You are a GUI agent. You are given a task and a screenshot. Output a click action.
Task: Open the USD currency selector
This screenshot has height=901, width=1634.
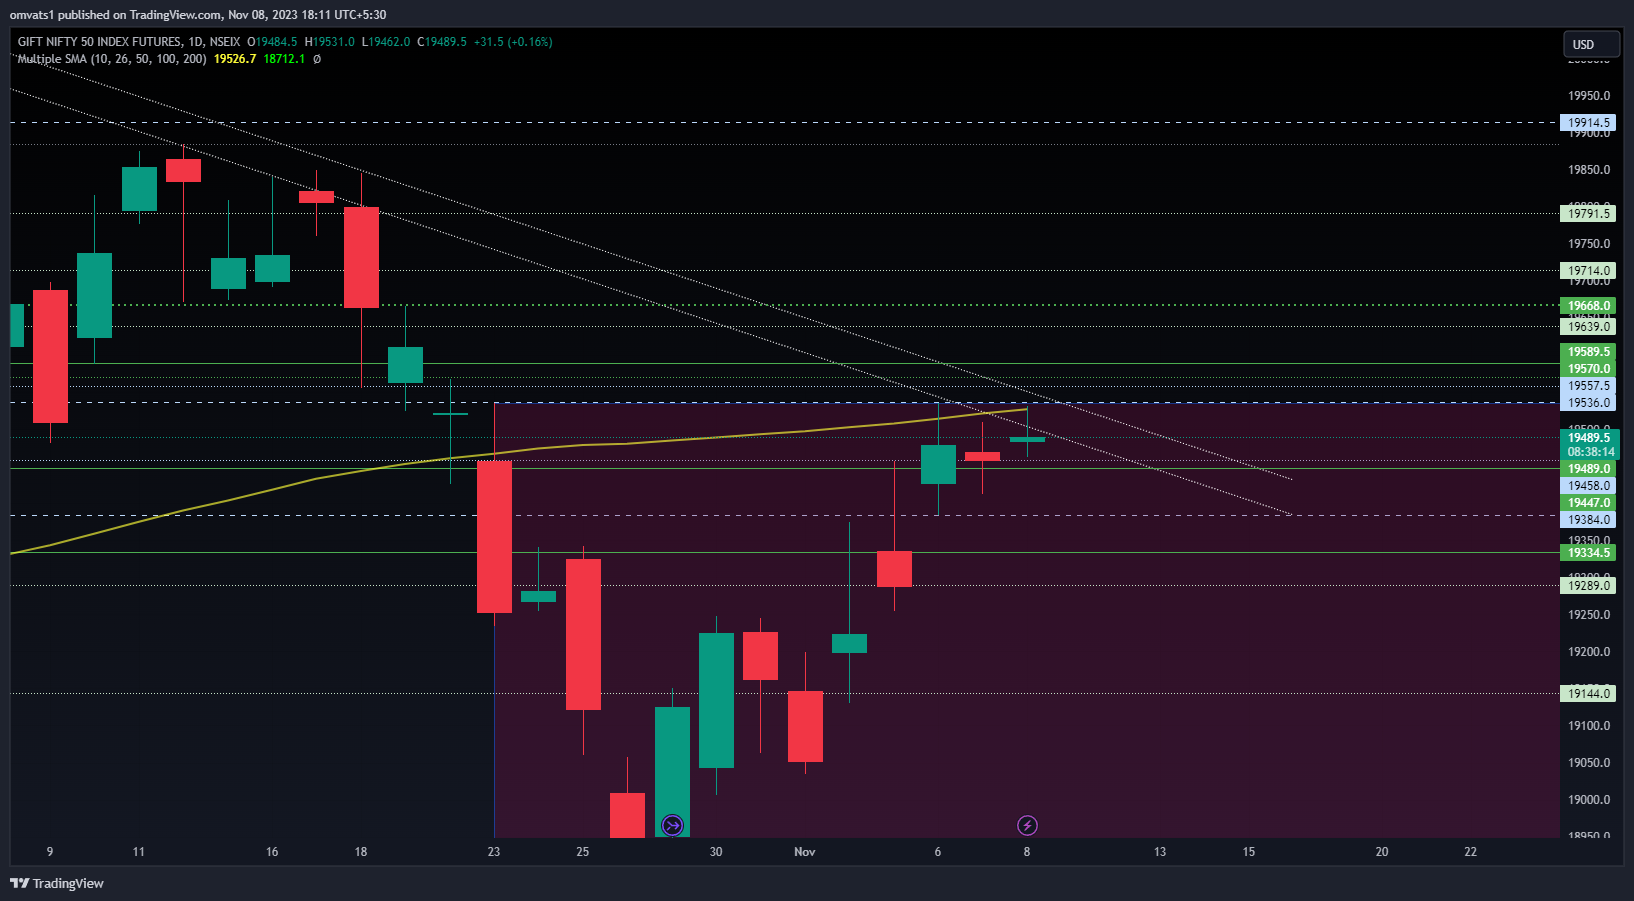click(x=1592, y=44)
